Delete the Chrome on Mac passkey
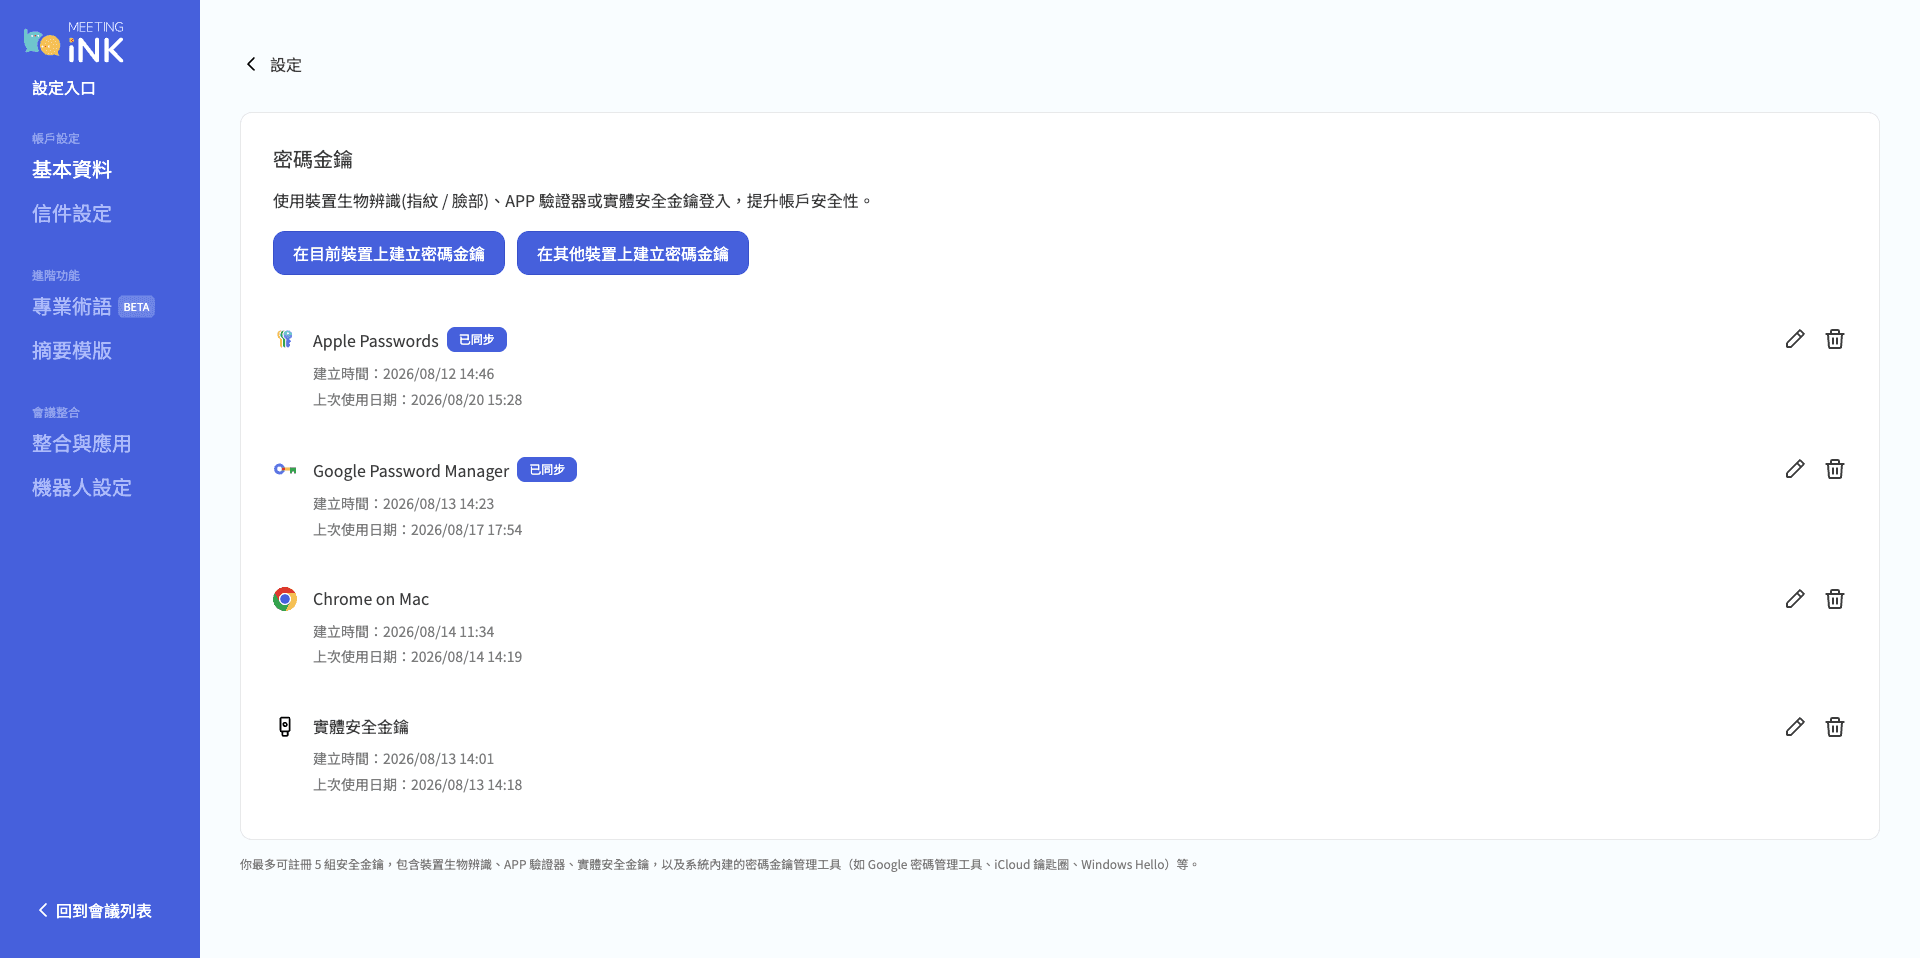The width and height of the screenshot is (1920, 958). [x=1835, y=599]
